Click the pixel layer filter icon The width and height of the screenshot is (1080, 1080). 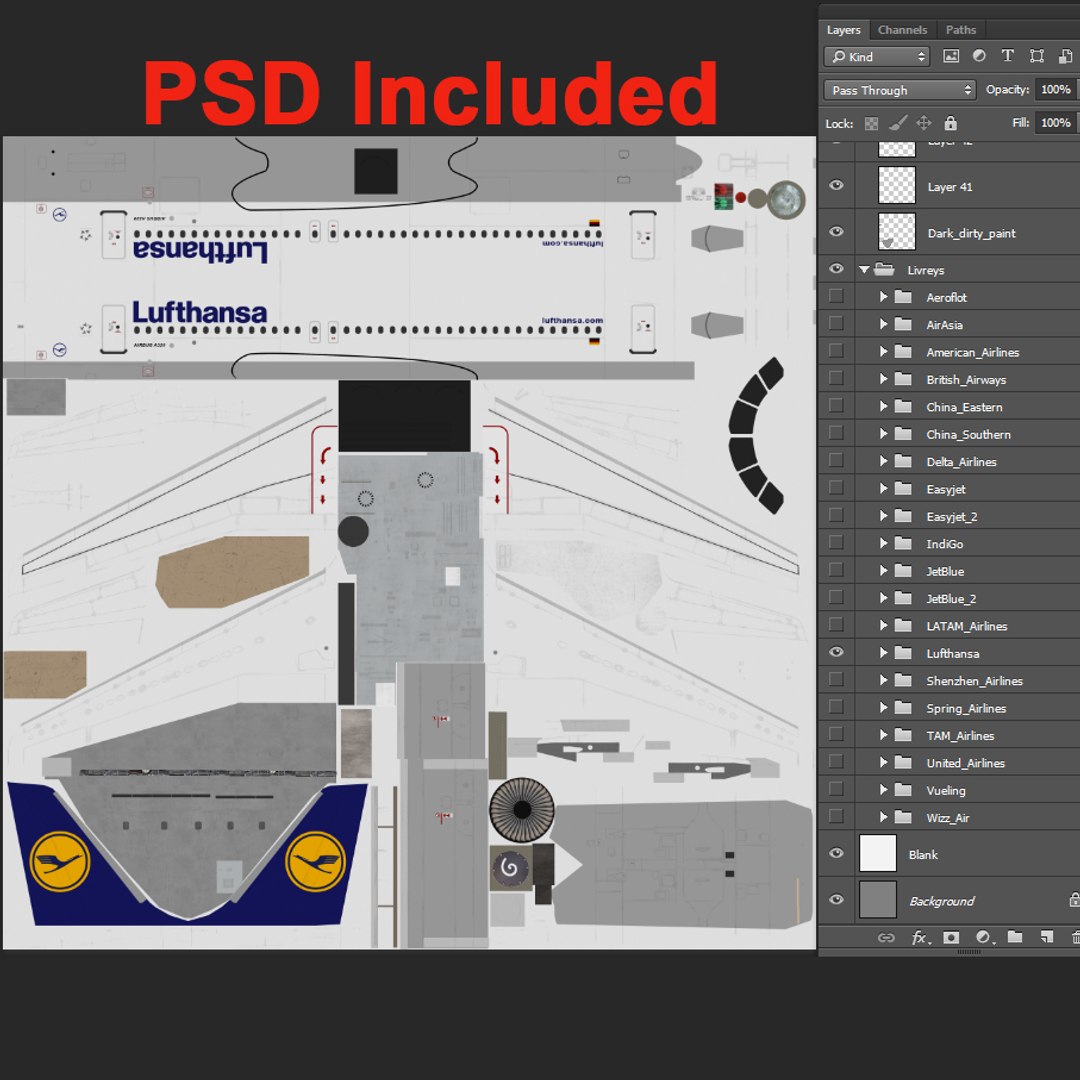click(951, 56)
